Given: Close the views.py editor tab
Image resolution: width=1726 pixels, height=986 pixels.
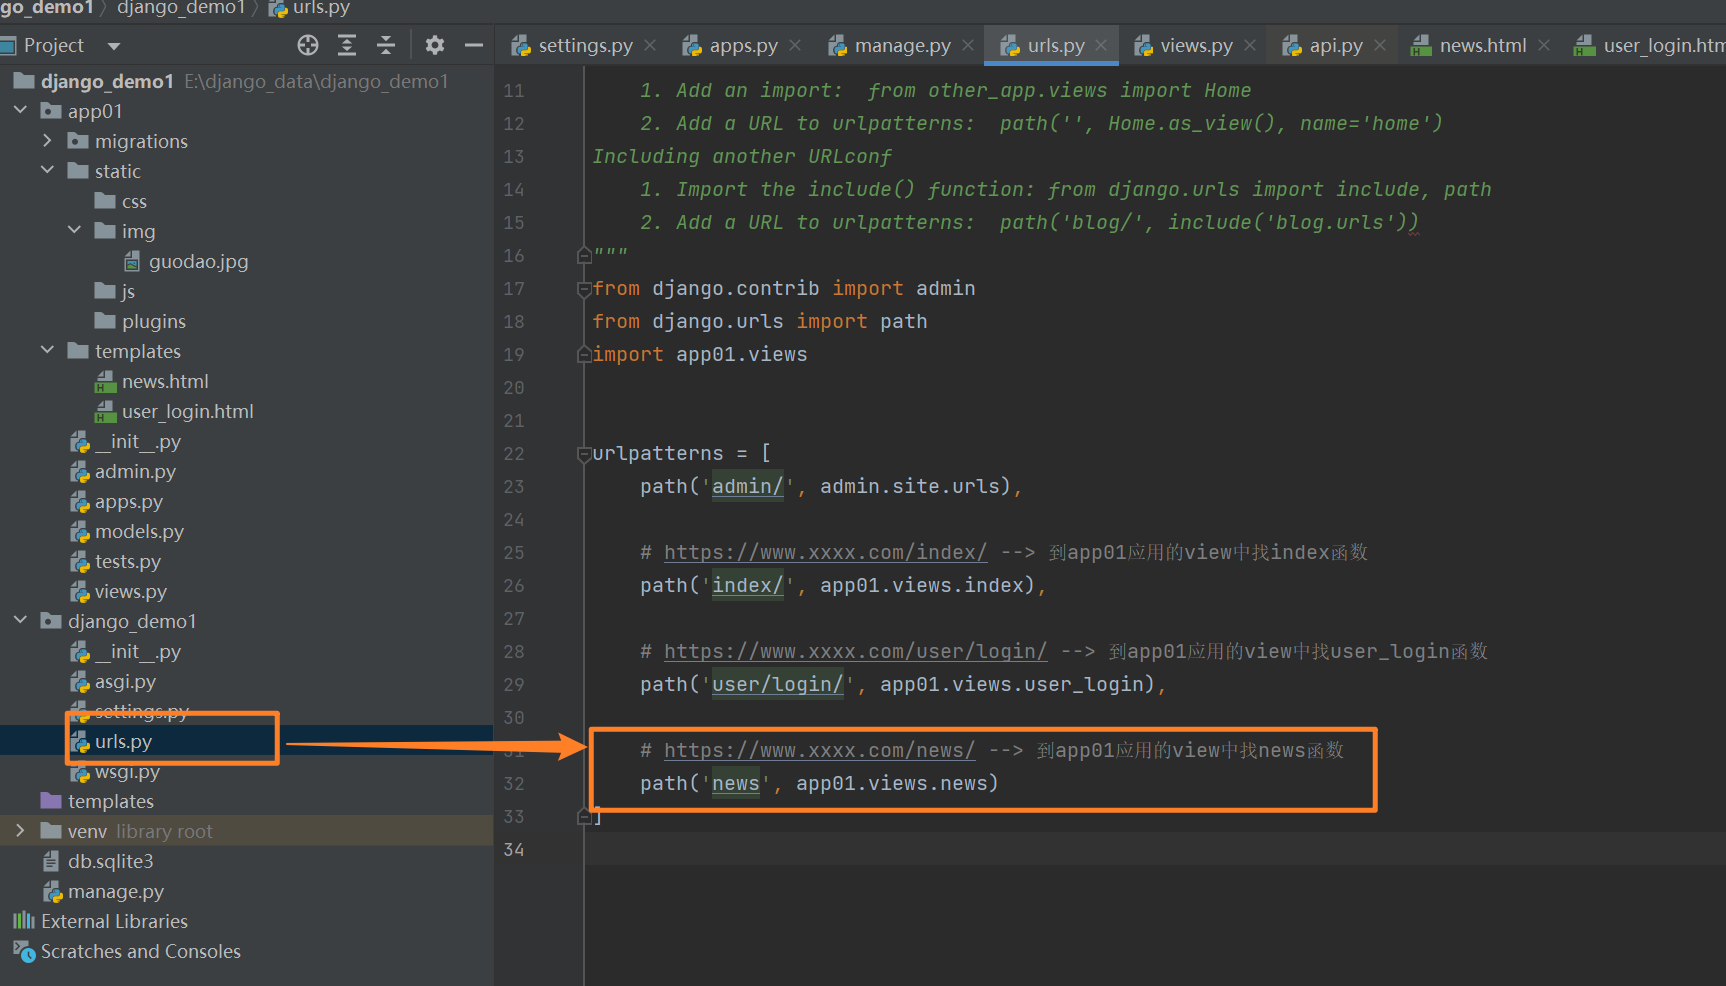Looking at the screenshot, I should click(1250, 45).
